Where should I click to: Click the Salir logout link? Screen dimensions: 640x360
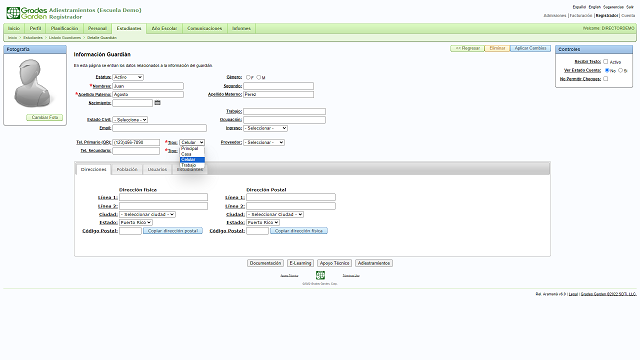click(630, 7)
